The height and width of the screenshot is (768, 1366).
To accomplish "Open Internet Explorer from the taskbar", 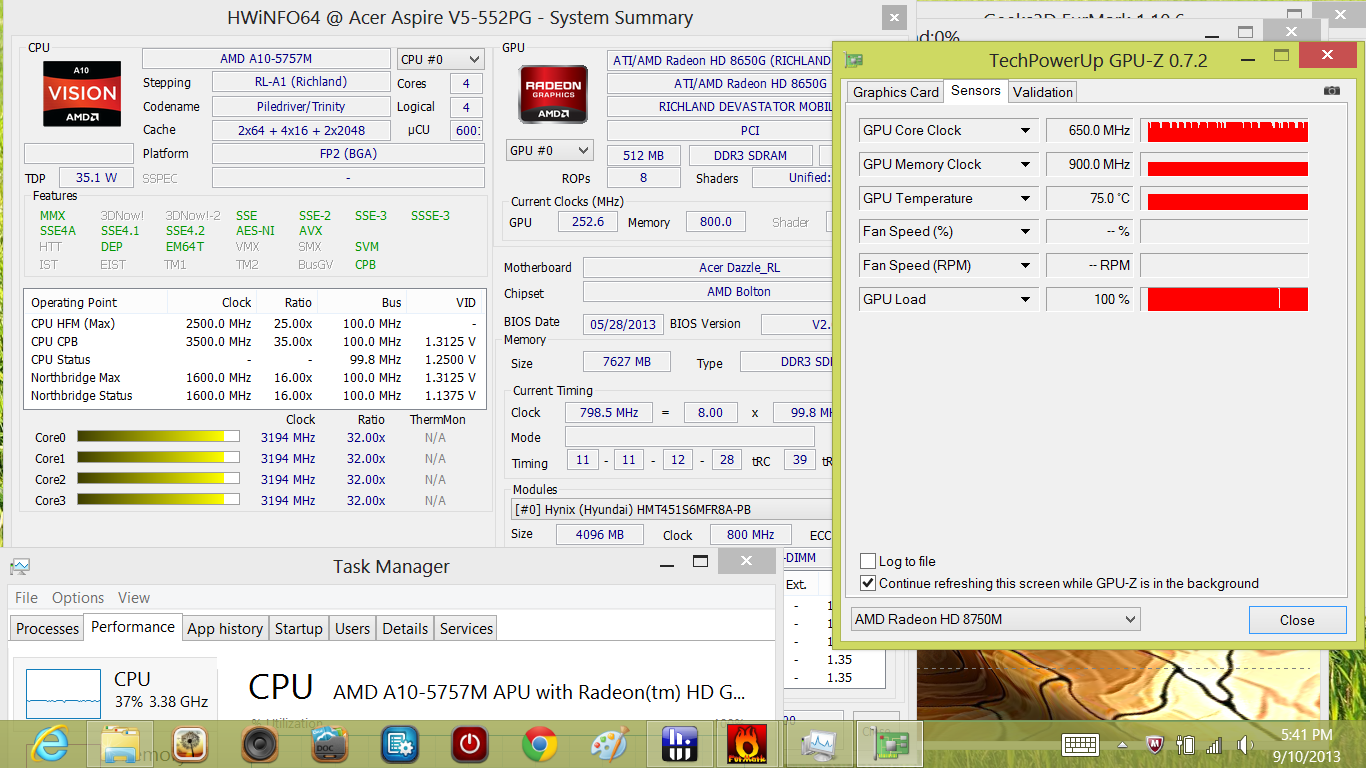I will [x=49, y=744].
